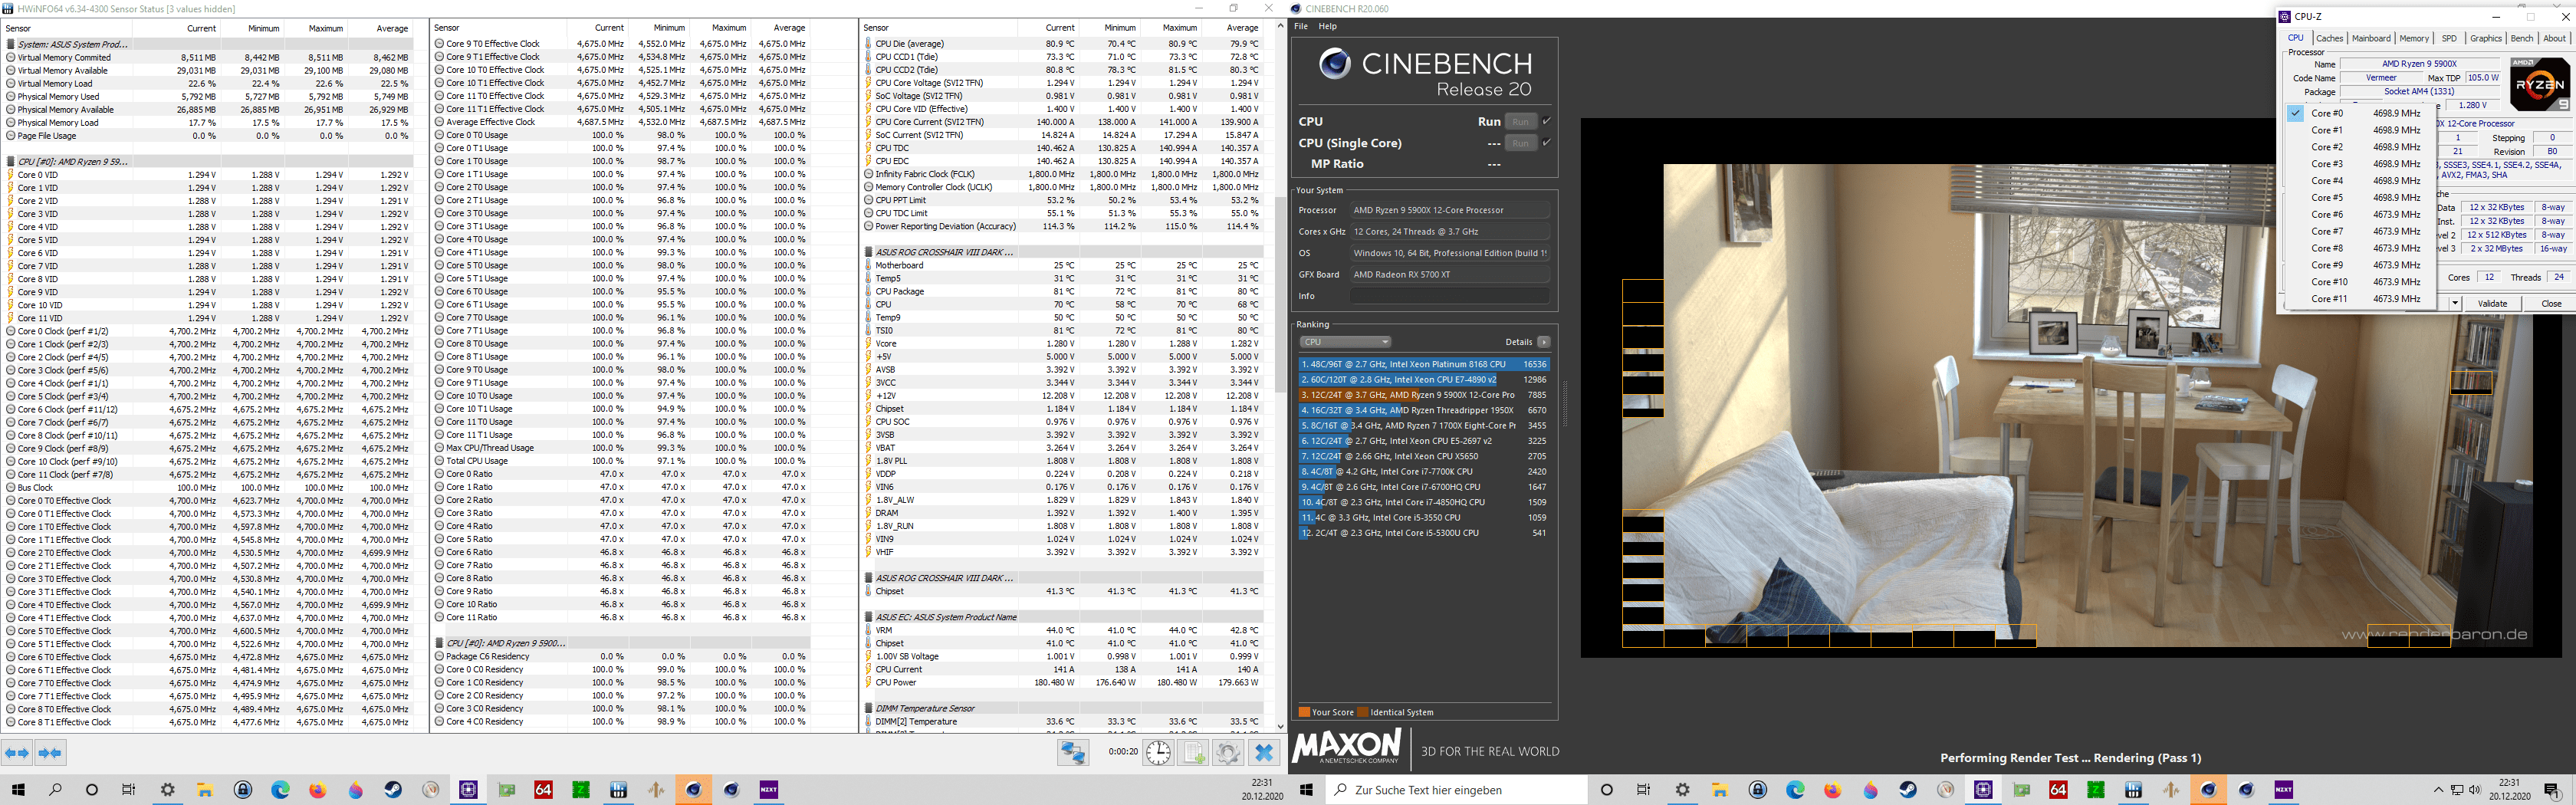2576x805 pixels.
Task: Click the Run button for Cinebench CPU
Action: (x=1520, y=121)
